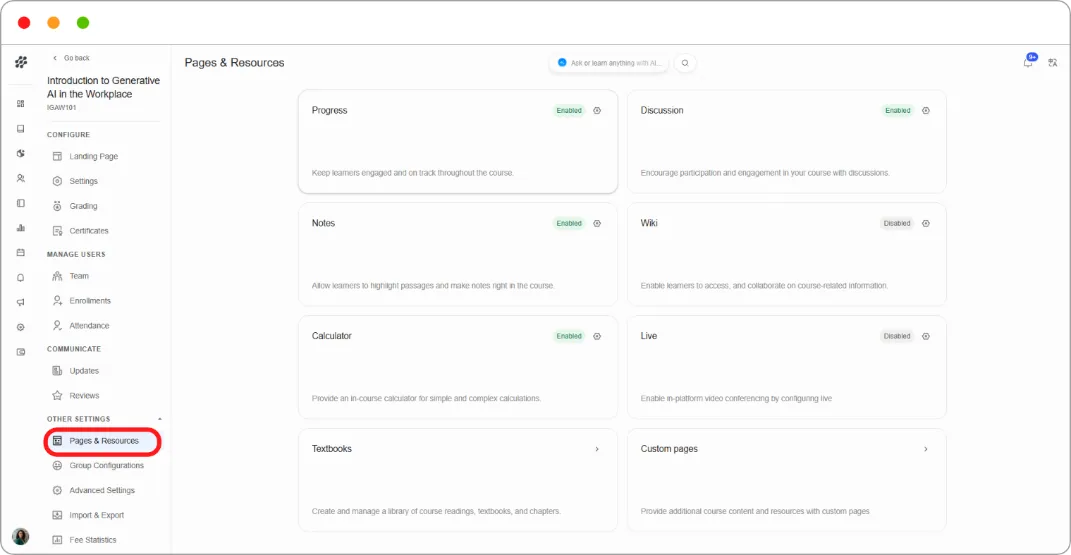Screen dimensions: 1071x555
Task: Click the wallet icon in left rail
Action: pos(20,352)
